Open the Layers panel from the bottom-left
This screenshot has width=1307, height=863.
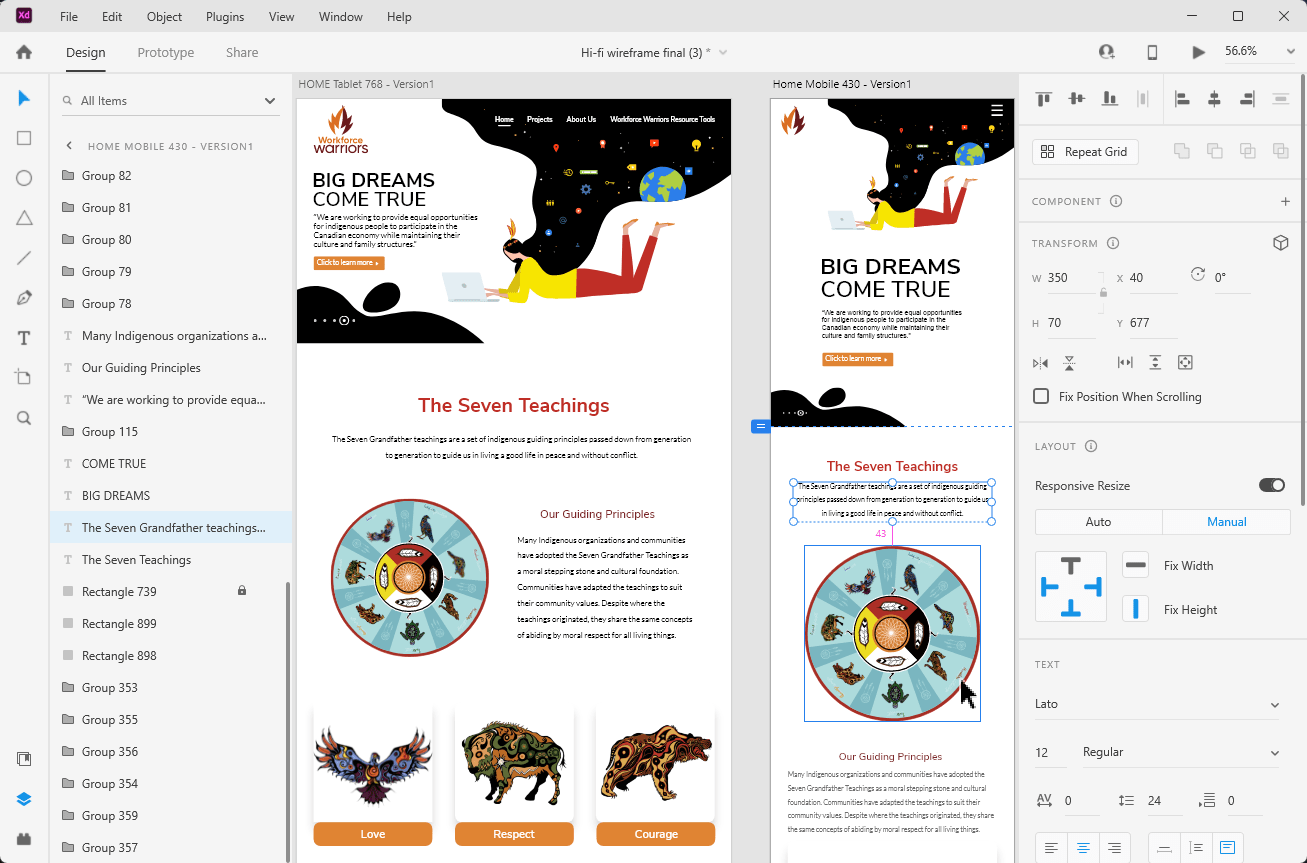coord(23,799)
